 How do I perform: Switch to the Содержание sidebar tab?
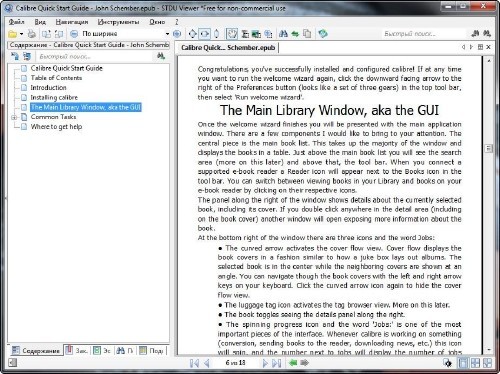36,351
